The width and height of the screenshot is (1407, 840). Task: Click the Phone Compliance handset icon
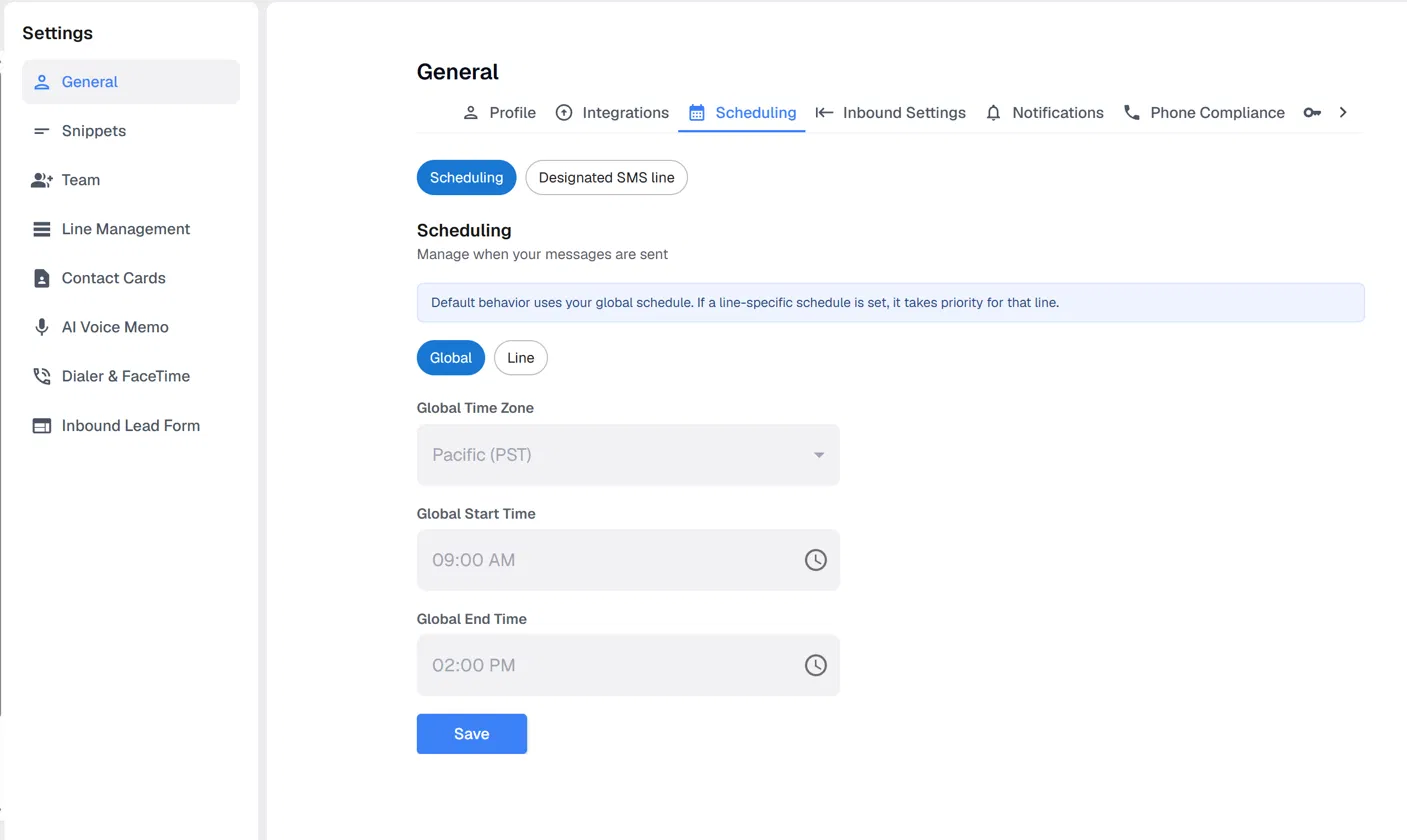pos(1132,113)
